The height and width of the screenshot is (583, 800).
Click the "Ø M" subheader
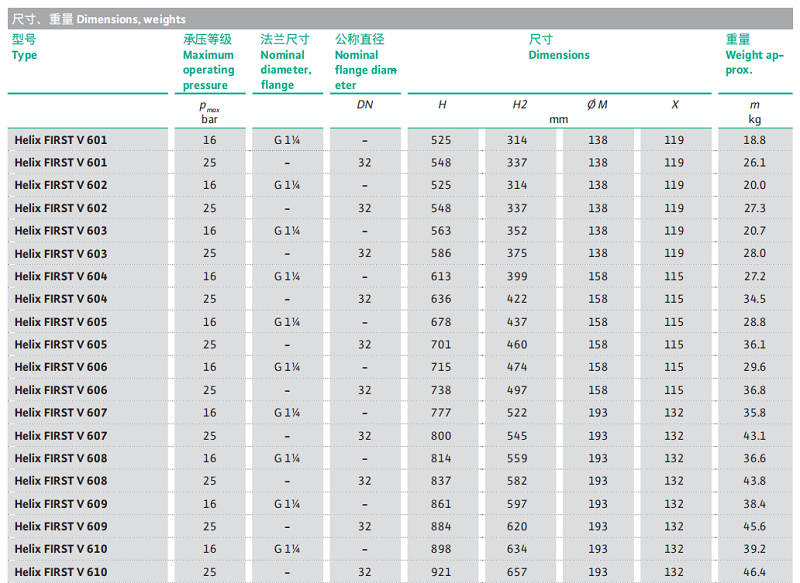(597, 105)
